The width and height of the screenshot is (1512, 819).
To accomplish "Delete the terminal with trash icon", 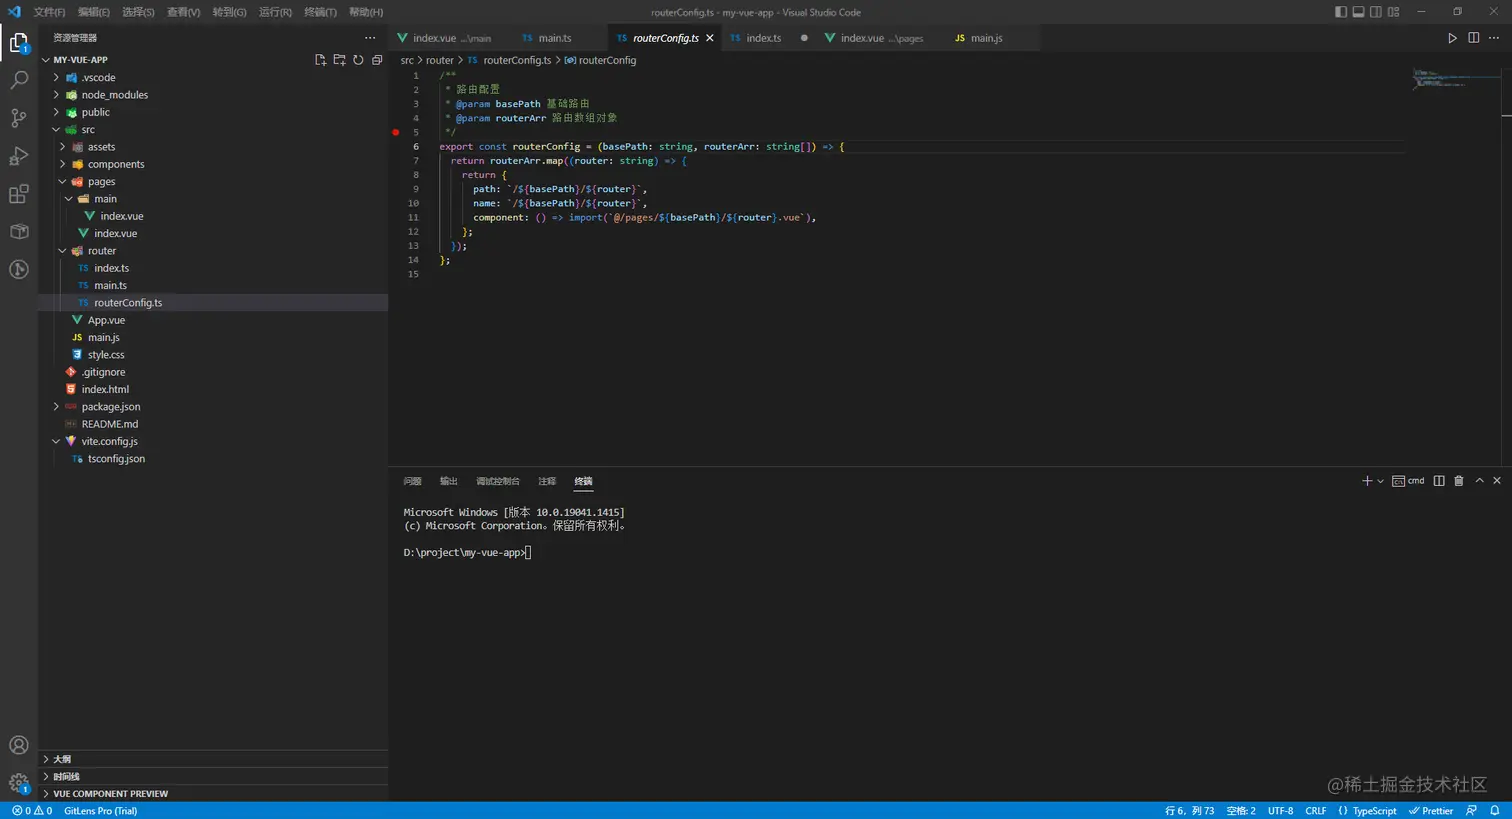I will (1458, 481).
